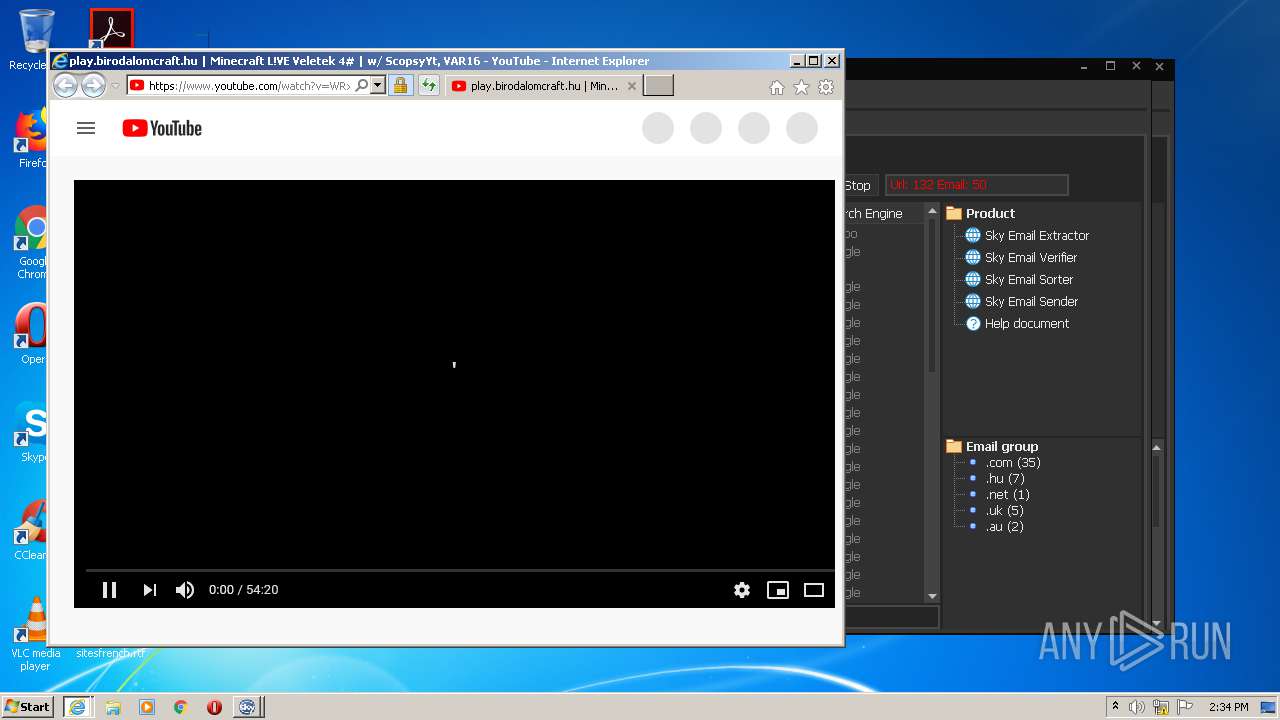This screenshot has height=720, width=1280.
Task: Click the video progress bar
Action: (460, 570)
